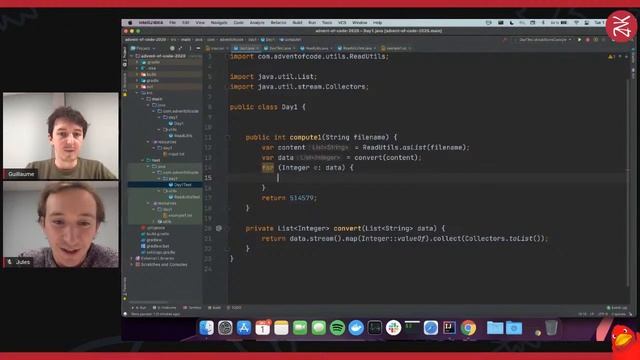This screenshot has width=640, height=360.
Task: Open the Project view dropdown
Action: (x=143, y=48)
